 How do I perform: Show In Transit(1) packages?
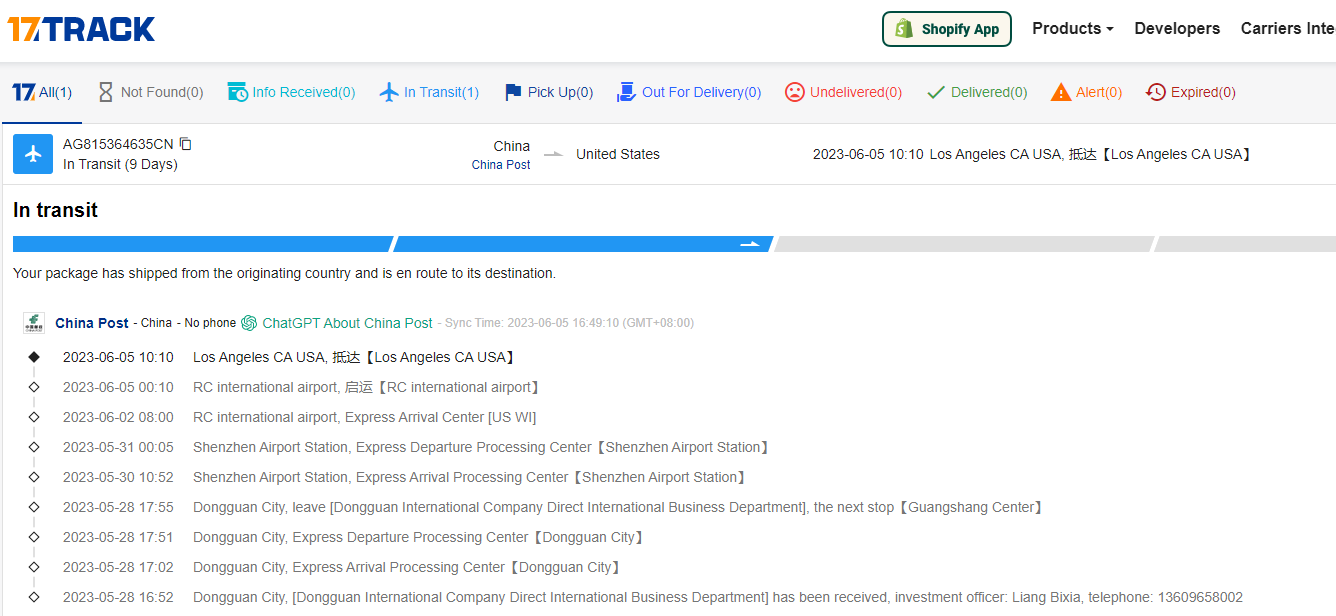[429, 92]
